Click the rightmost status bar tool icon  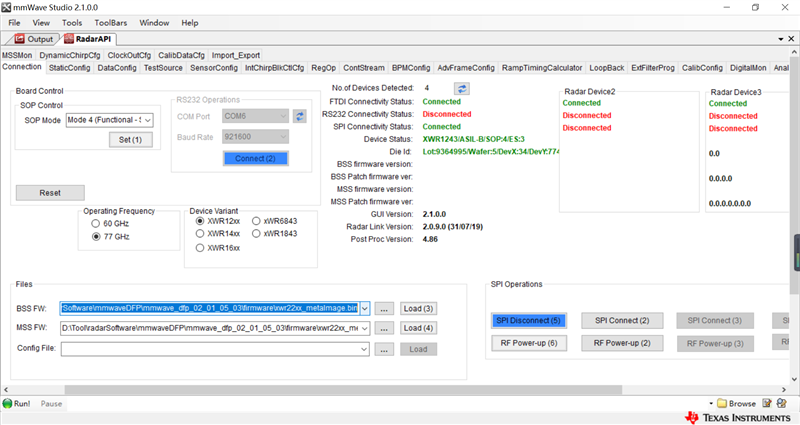[x=782, y=403]
